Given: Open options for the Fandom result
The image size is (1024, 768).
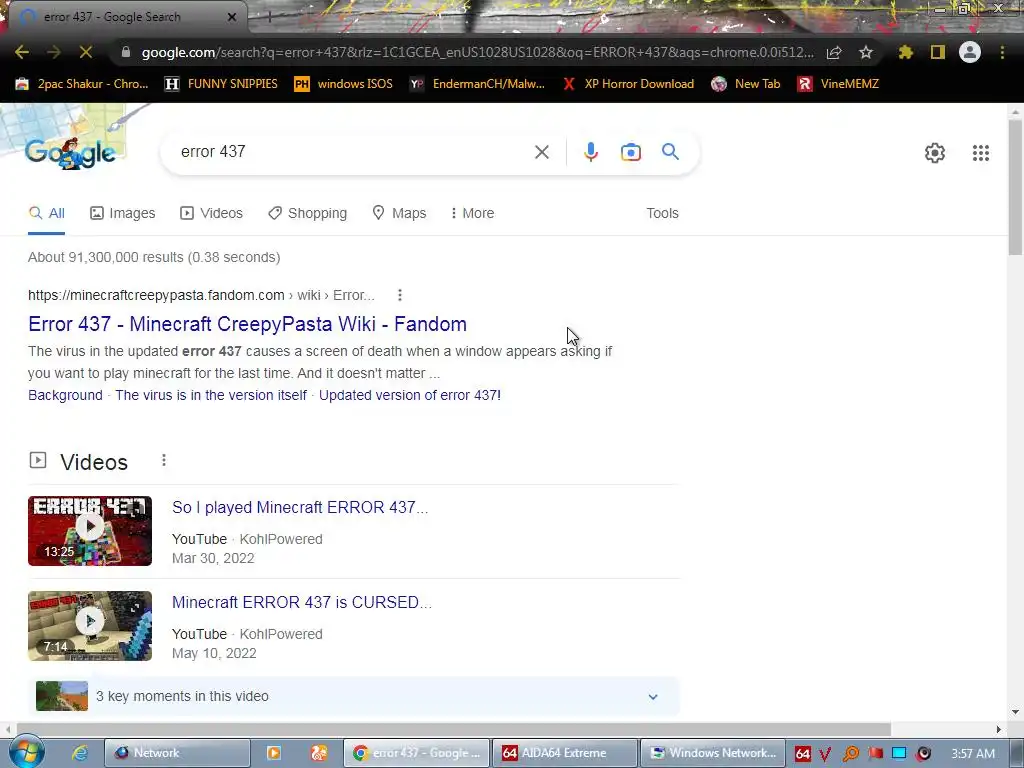Looking at the screenshot, I should click(x=400, y=295).
